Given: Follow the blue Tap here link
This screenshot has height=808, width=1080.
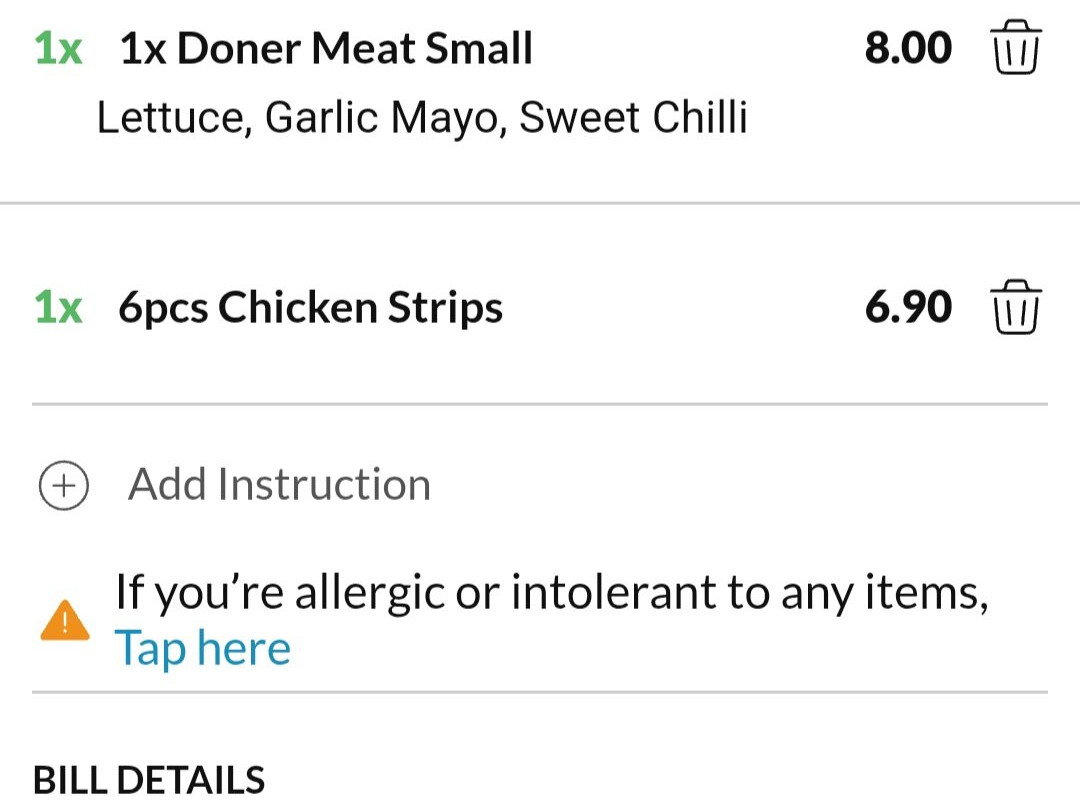Looking at the screenshot, I should coord(202,649).
